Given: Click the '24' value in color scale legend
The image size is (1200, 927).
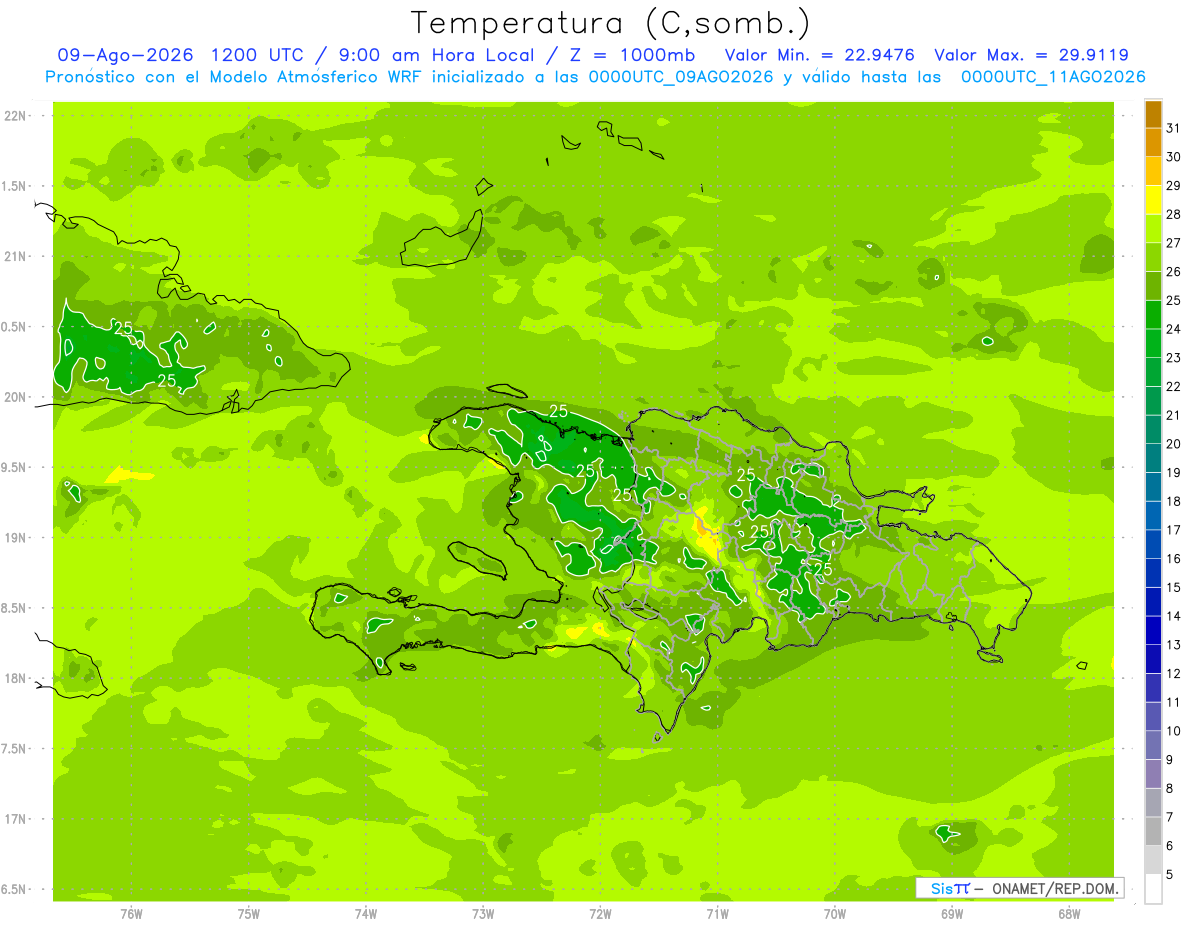Looking at the screenshot, I should tap(1173, 329).
